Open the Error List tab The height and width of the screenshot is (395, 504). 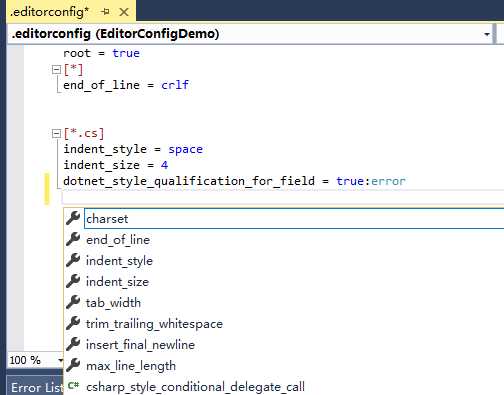coord(36,388)
